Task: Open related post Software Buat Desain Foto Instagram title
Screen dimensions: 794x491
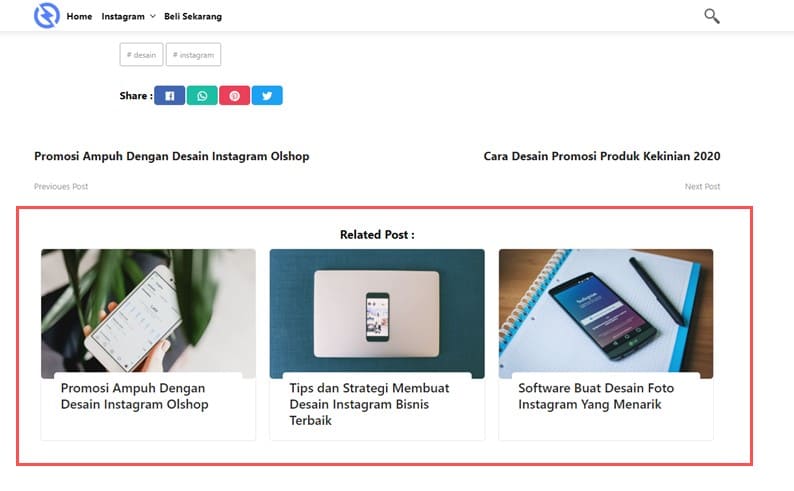Action: click(x=596, y=396)
